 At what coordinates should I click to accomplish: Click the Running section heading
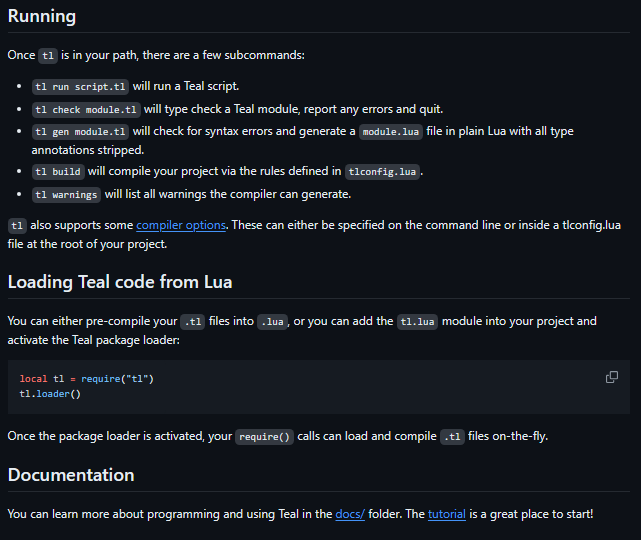(42, 17)
